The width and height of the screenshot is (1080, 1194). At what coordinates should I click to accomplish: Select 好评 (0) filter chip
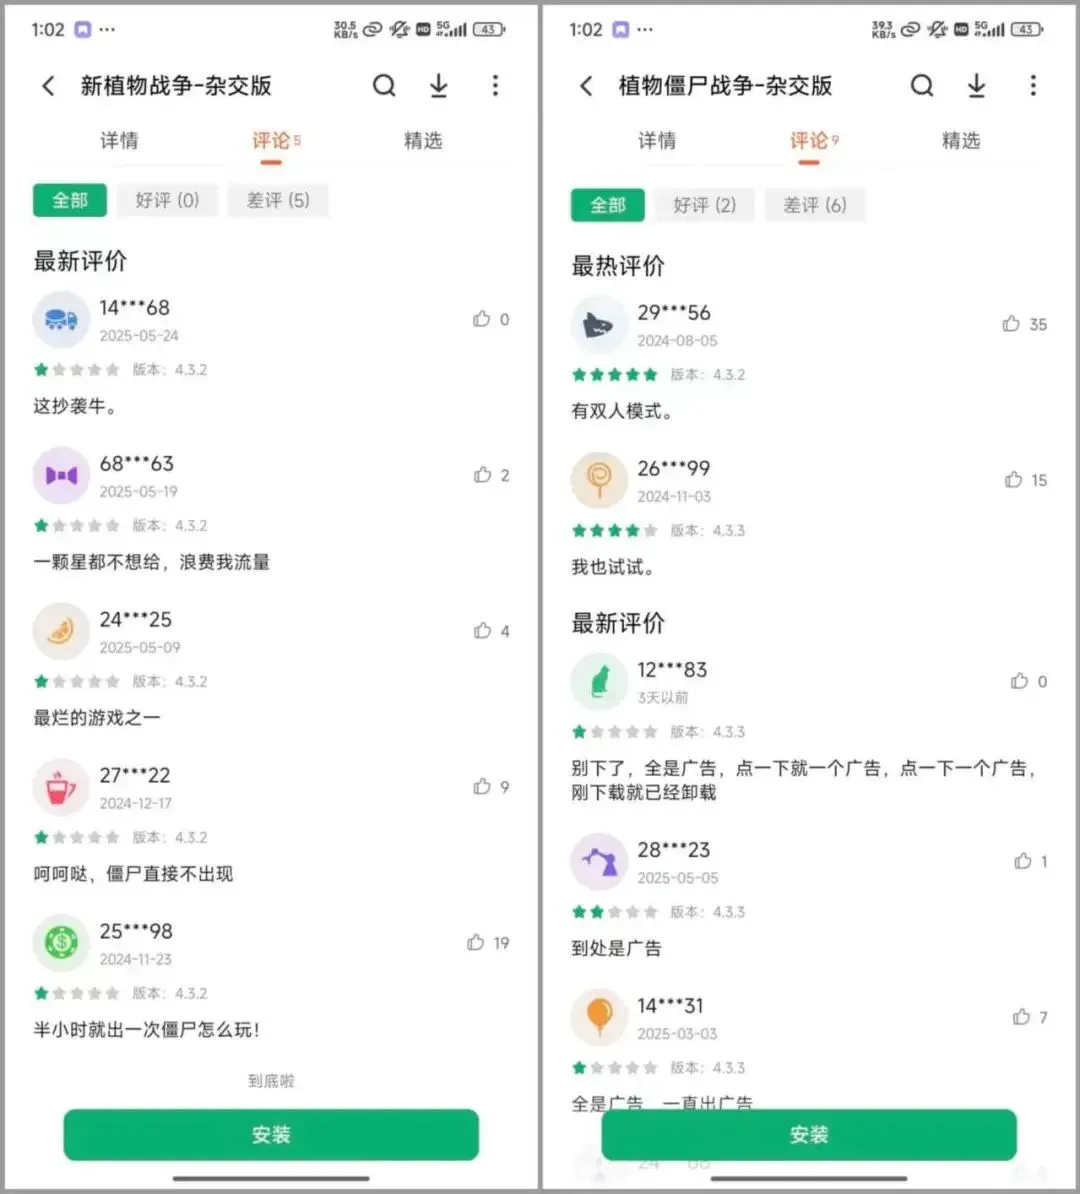point(167,200)
